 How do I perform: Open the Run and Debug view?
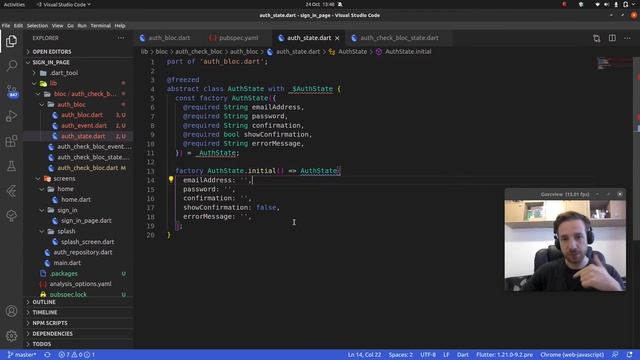pyautogui.click(x=11, y=116)
